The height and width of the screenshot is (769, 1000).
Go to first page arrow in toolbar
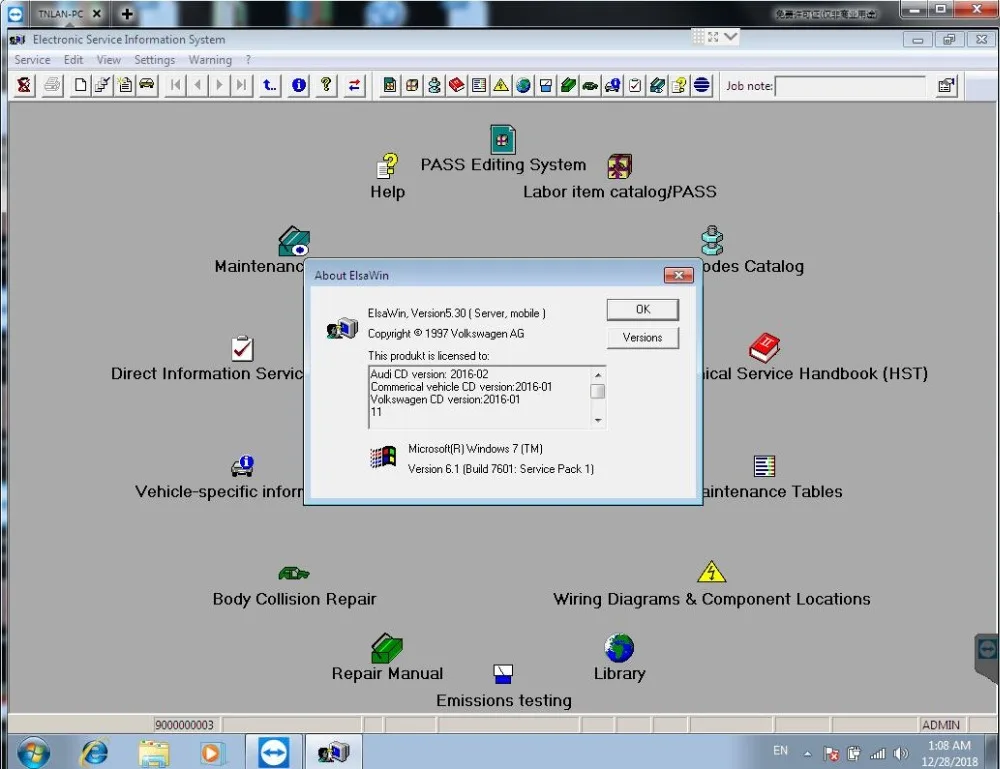coord(175,85)
